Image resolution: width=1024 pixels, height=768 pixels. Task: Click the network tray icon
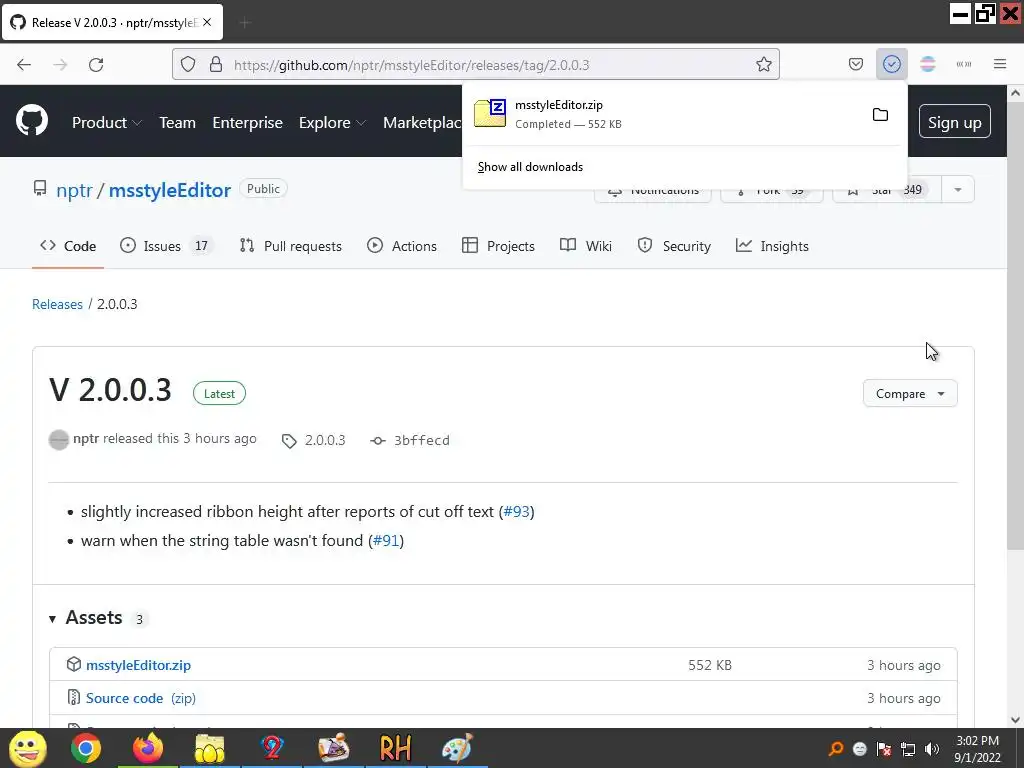click(908, 749)
